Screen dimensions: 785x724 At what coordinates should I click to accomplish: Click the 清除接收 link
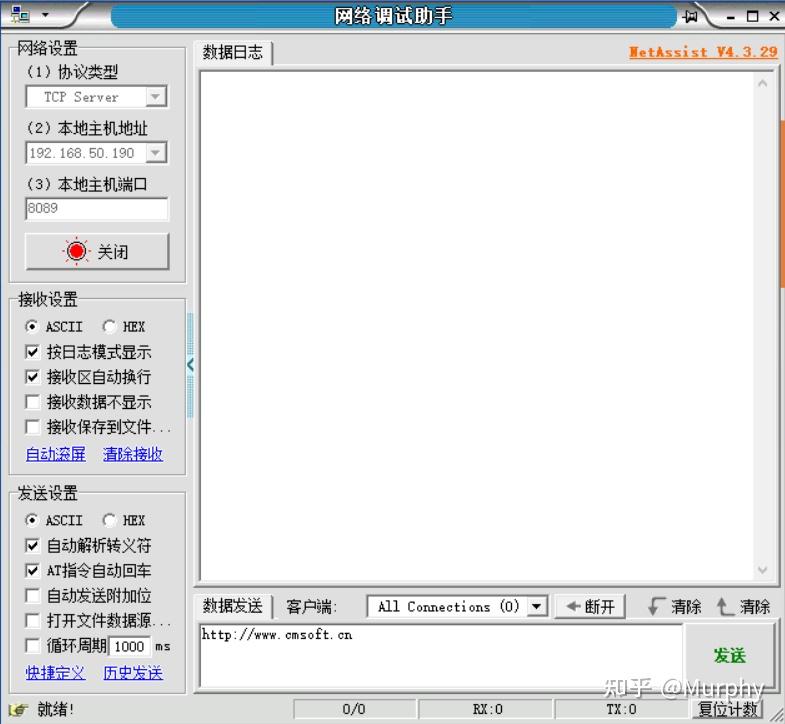(133, 454)
